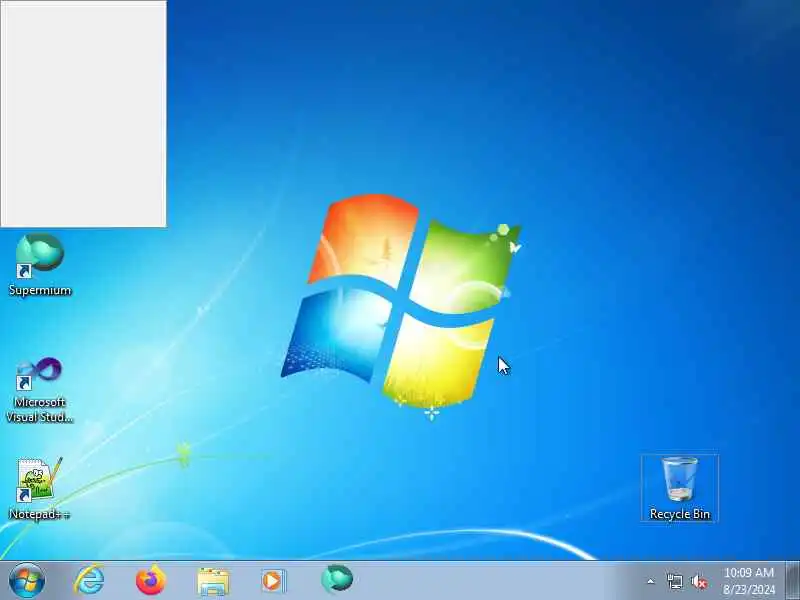The image size is (800, 600).
Task: Launch Internet Explorer from the taskbar
Action: [x=89, y=581]
